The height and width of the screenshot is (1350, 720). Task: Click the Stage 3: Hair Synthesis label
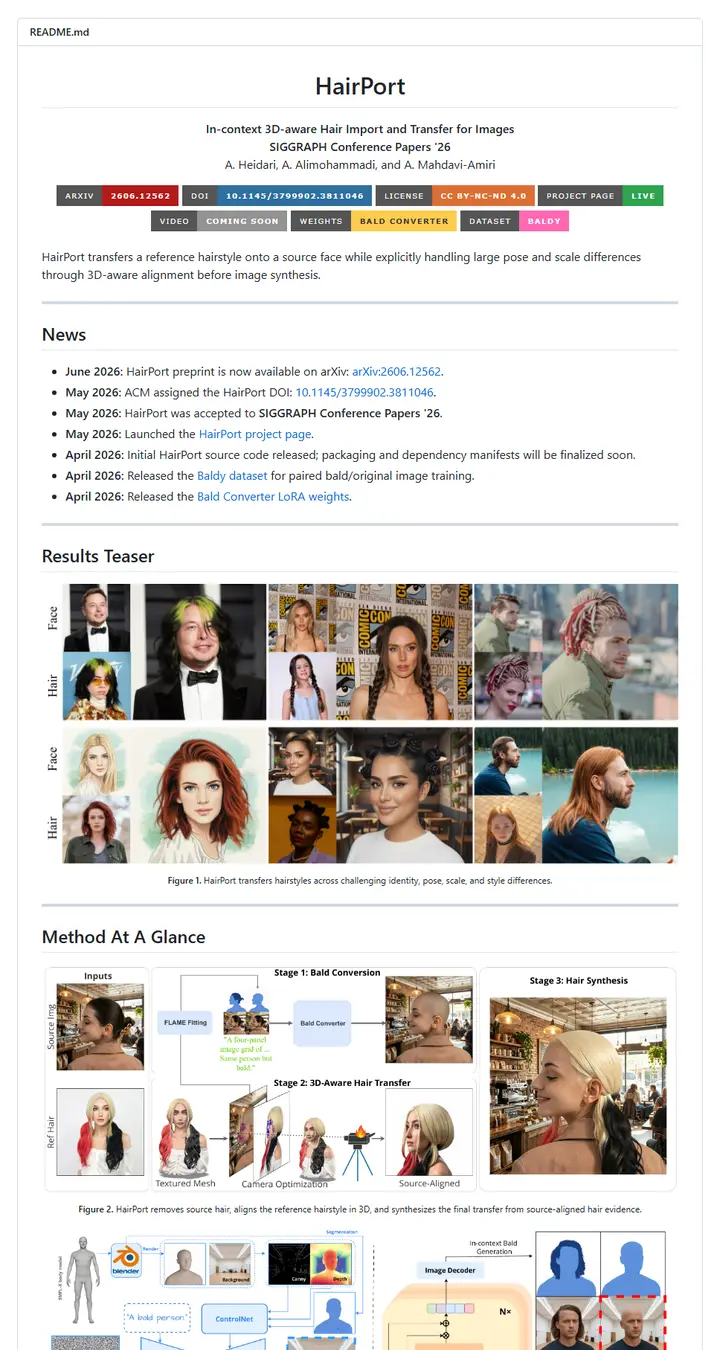(578, 981)
